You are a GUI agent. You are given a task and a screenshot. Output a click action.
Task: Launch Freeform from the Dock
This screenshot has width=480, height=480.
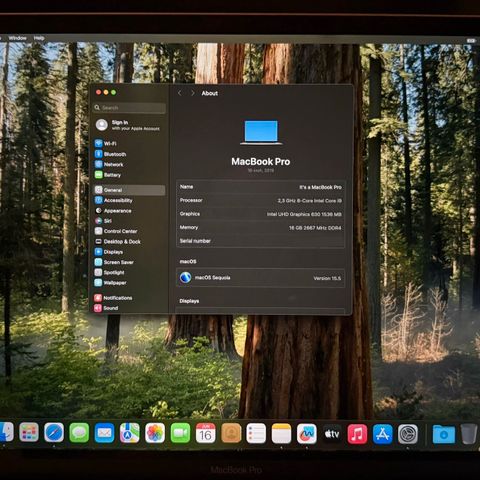tap(307, 433)
